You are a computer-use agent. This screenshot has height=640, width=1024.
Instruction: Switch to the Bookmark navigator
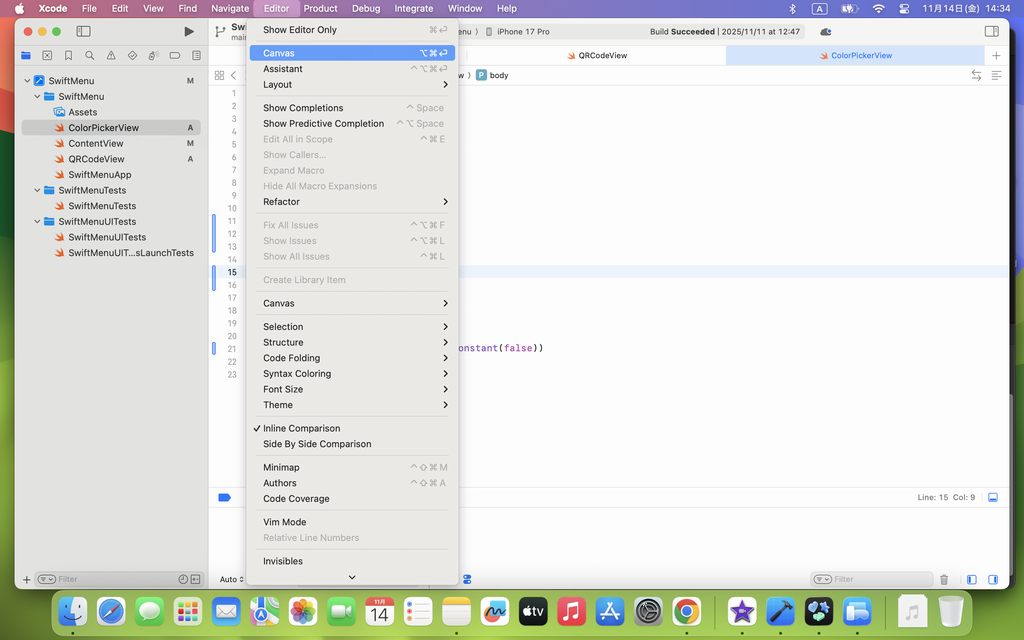click(68, 56)
